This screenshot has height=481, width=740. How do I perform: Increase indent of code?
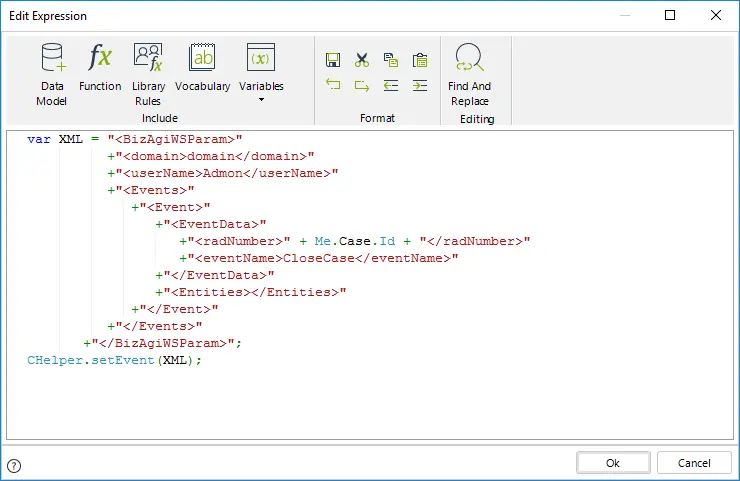(x=420, y=85)
